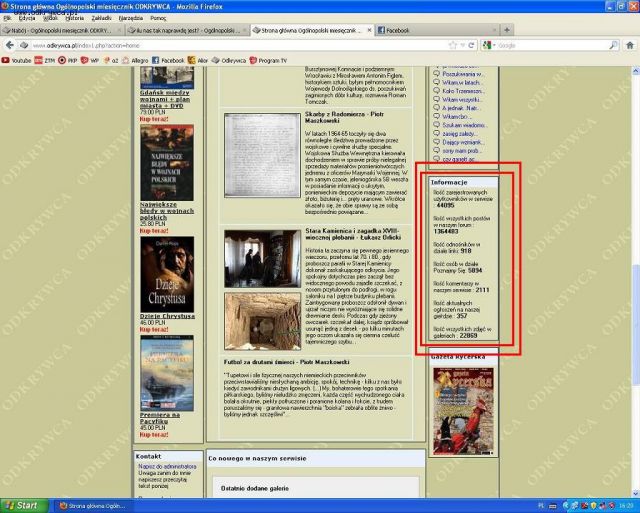Image resolution: width=640 pixels, height=513 pixels.
Task: Open a new tab with the plus button
Action: pyautogui.click(x=507, y=30)
